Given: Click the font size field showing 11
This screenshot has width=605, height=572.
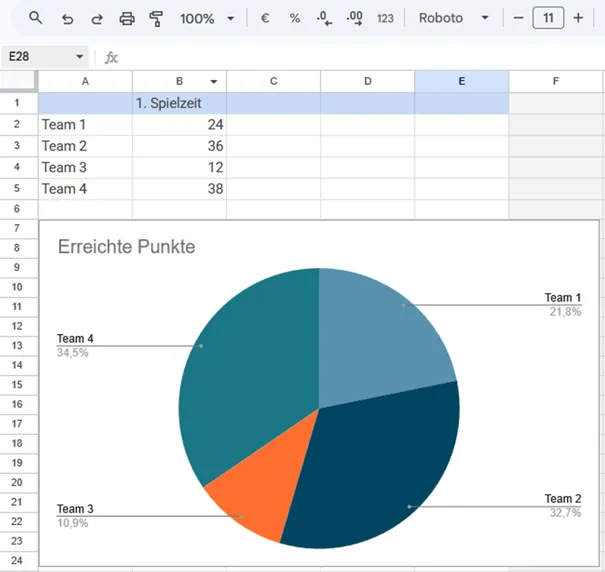Looking at the screenshot, I should point(548,18).
